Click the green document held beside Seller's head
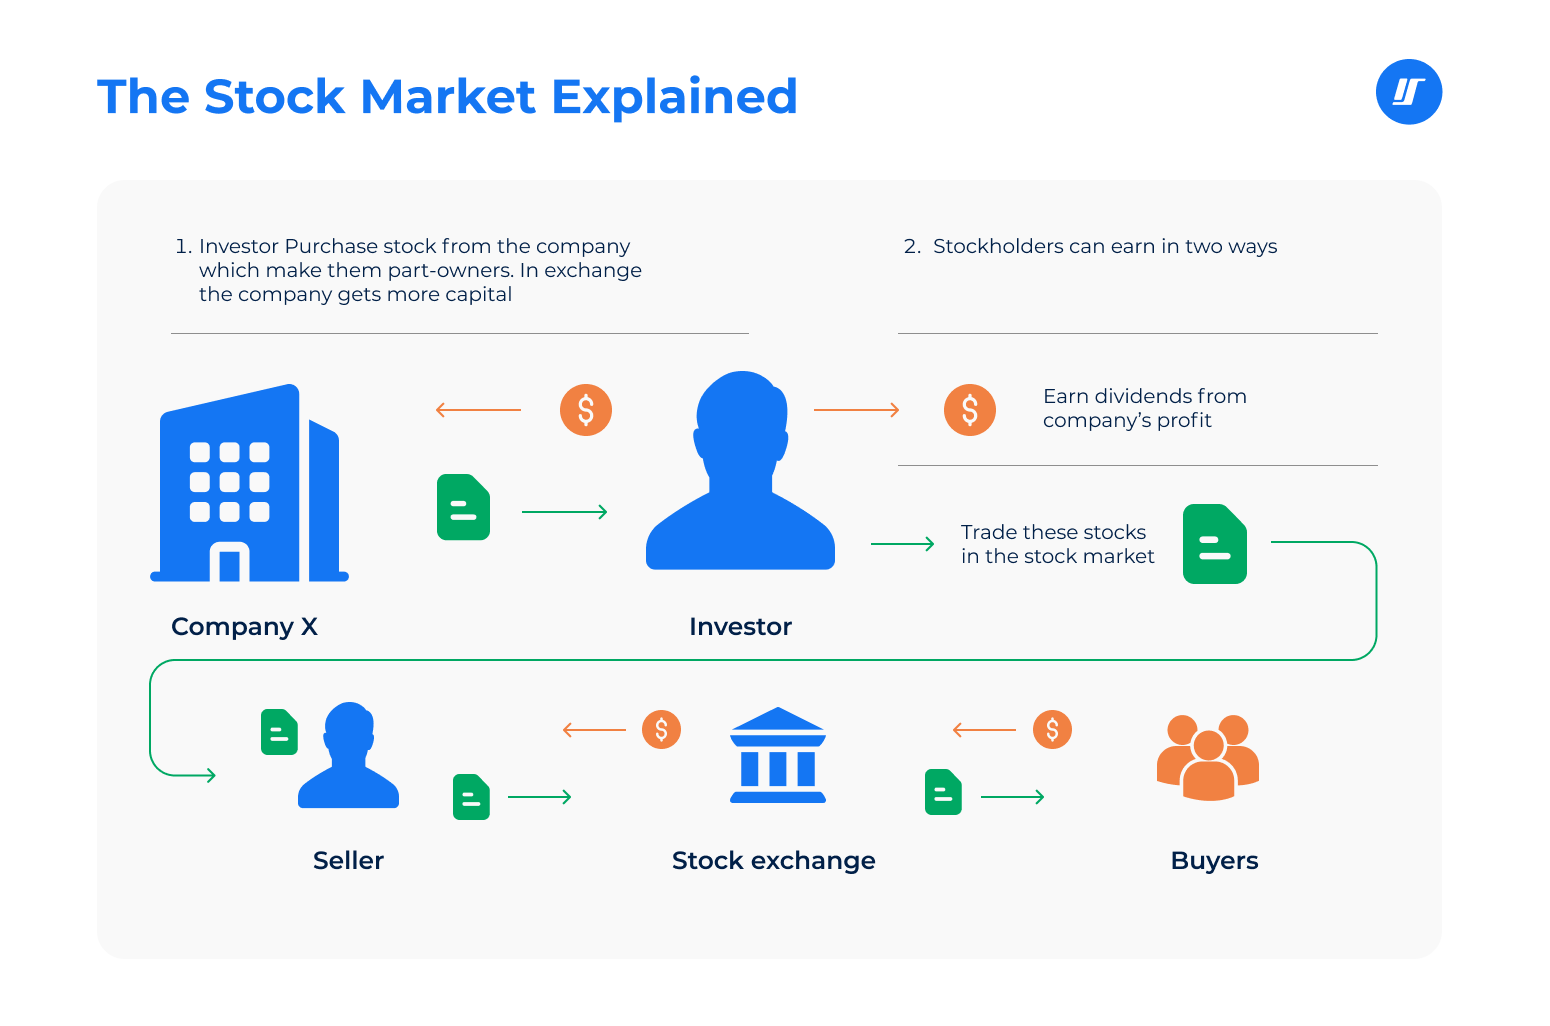 coord(279,732)
